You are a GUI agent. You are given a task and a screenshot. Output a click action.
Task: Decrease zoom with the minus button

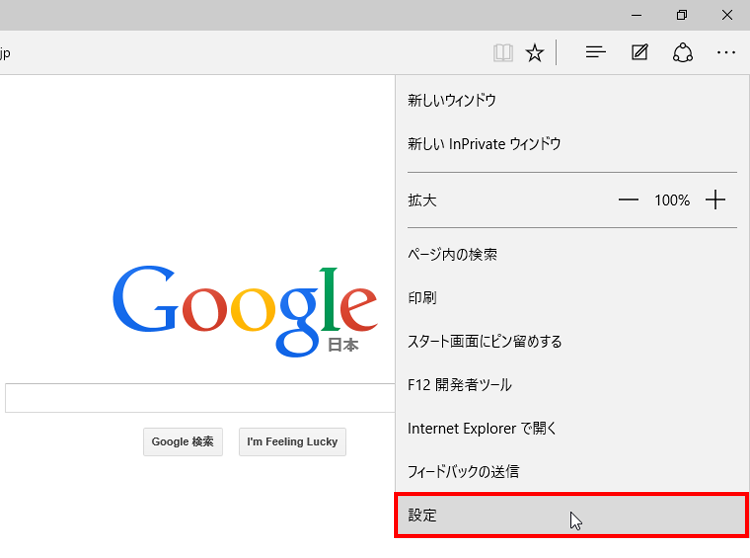coord(628,200)
